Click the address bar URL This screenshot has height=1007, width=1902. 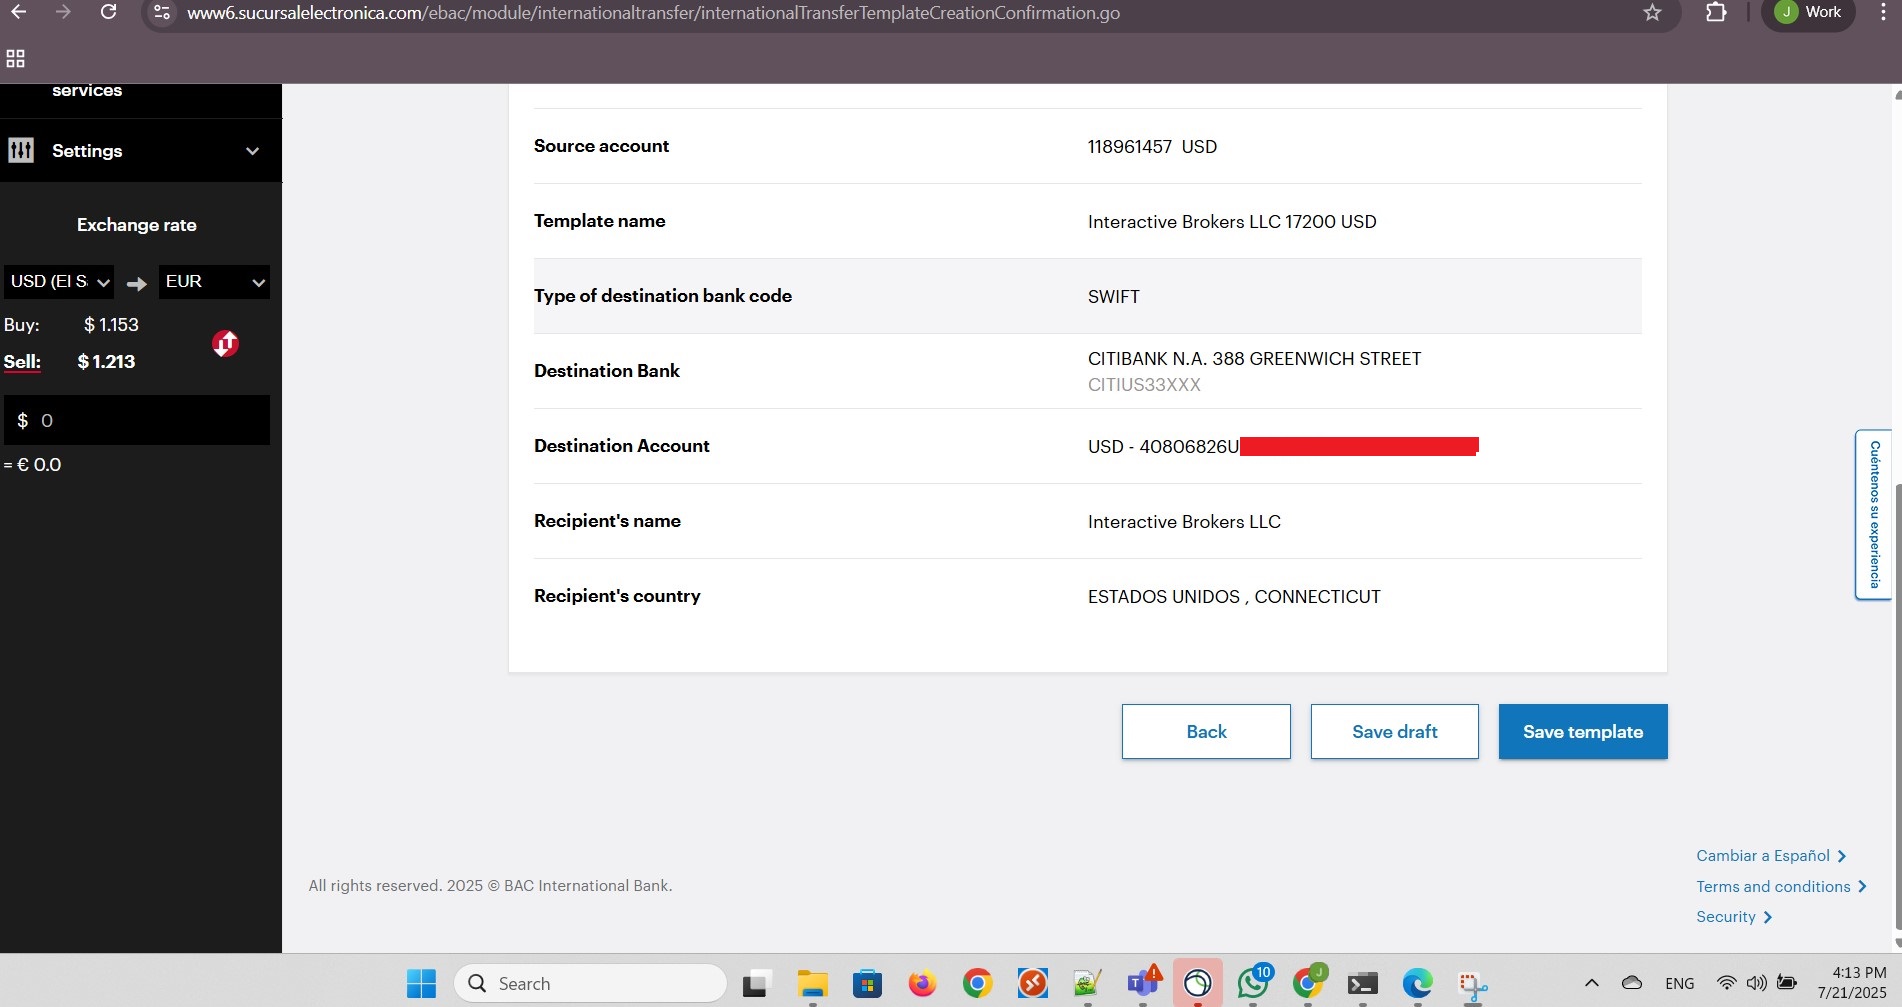tap(653, 13)
